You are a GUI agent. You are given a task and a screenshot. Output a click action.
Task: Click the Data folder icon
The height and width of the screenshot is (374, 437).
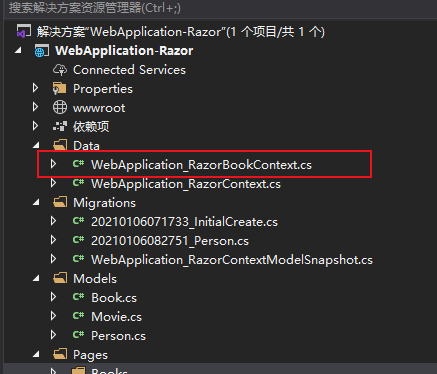pyautogui.click(x=60, y=145)
